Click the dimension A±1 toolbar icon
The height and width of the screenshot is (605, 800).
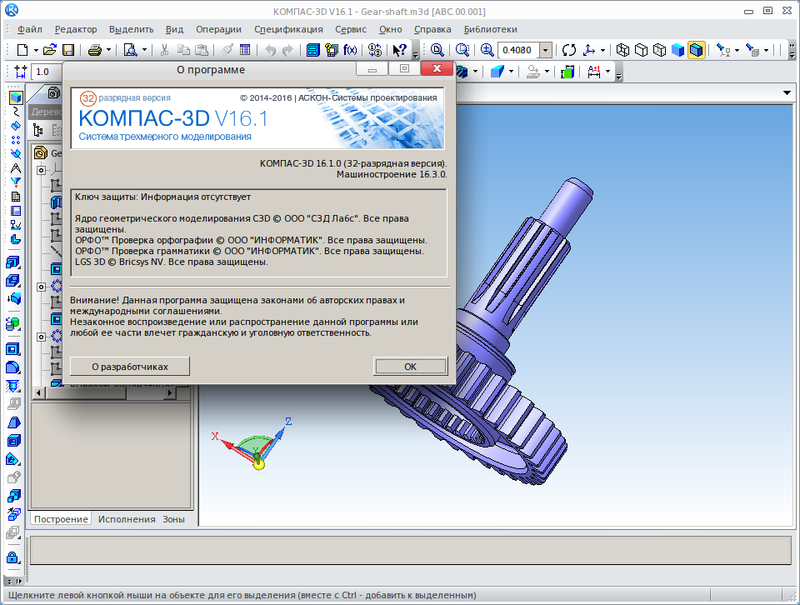coord(594,72)
